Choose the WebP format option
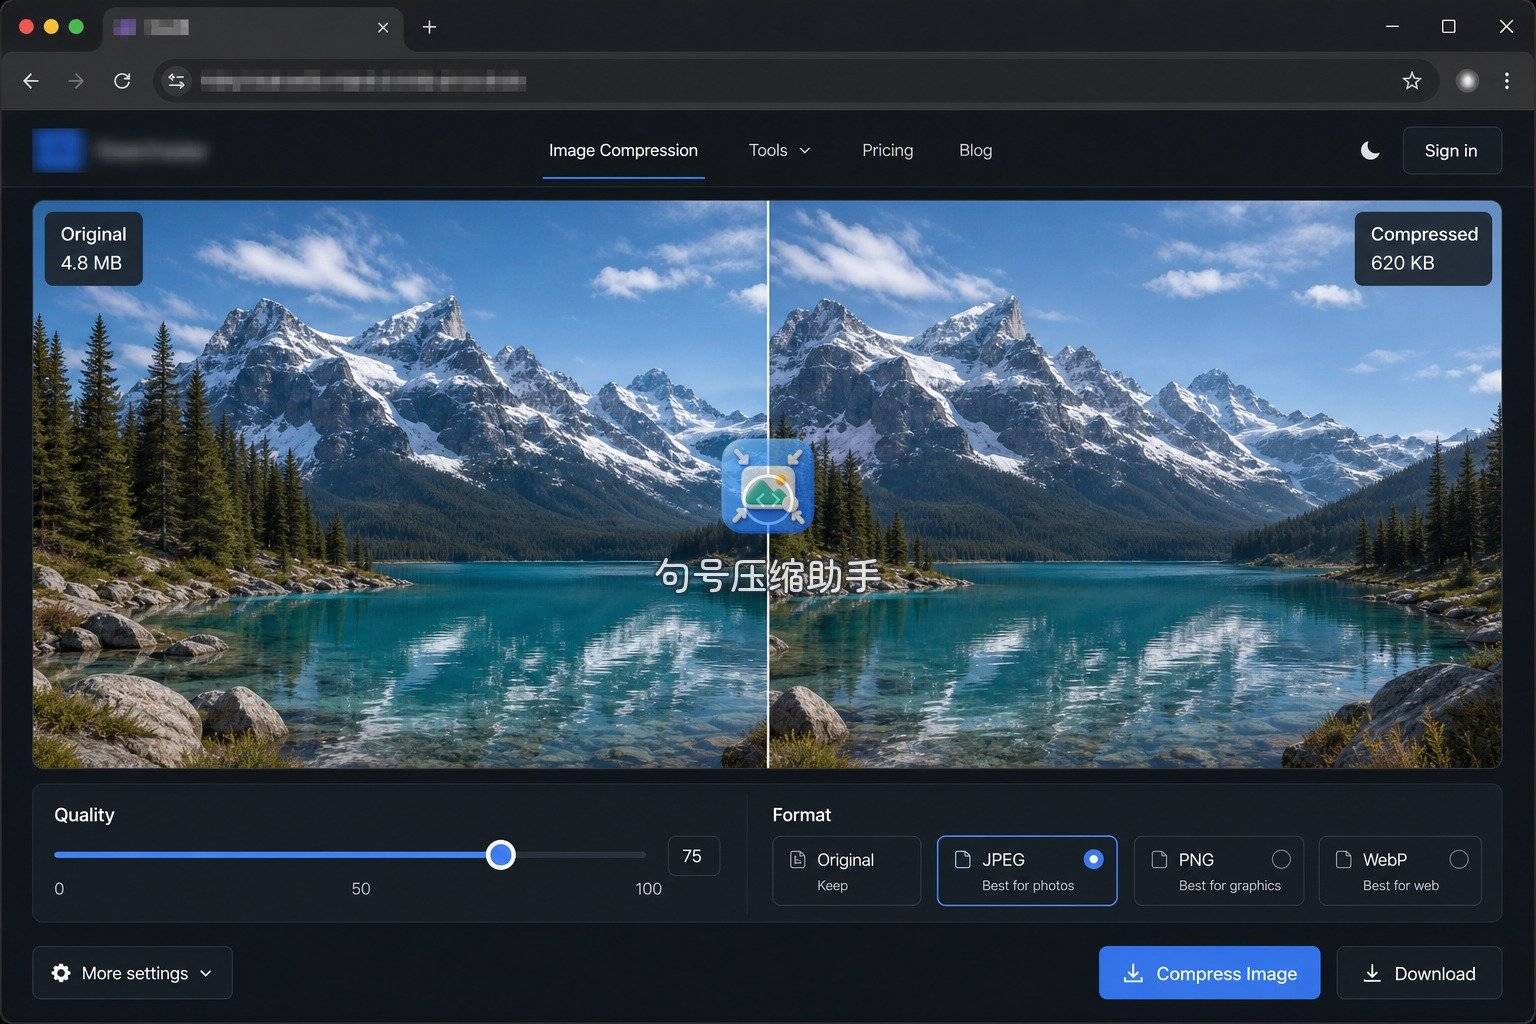The width and height of the screenshot is (1536, 1024). click(x=1400, y=871)
